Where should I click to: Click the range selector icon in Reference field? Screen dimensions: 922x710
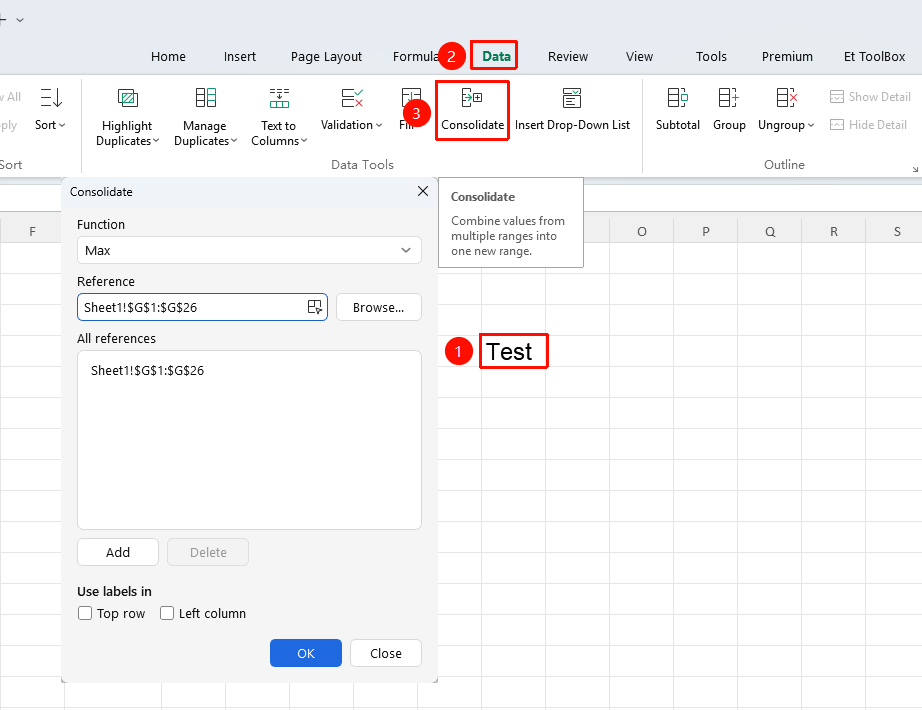tap(315, 307)
